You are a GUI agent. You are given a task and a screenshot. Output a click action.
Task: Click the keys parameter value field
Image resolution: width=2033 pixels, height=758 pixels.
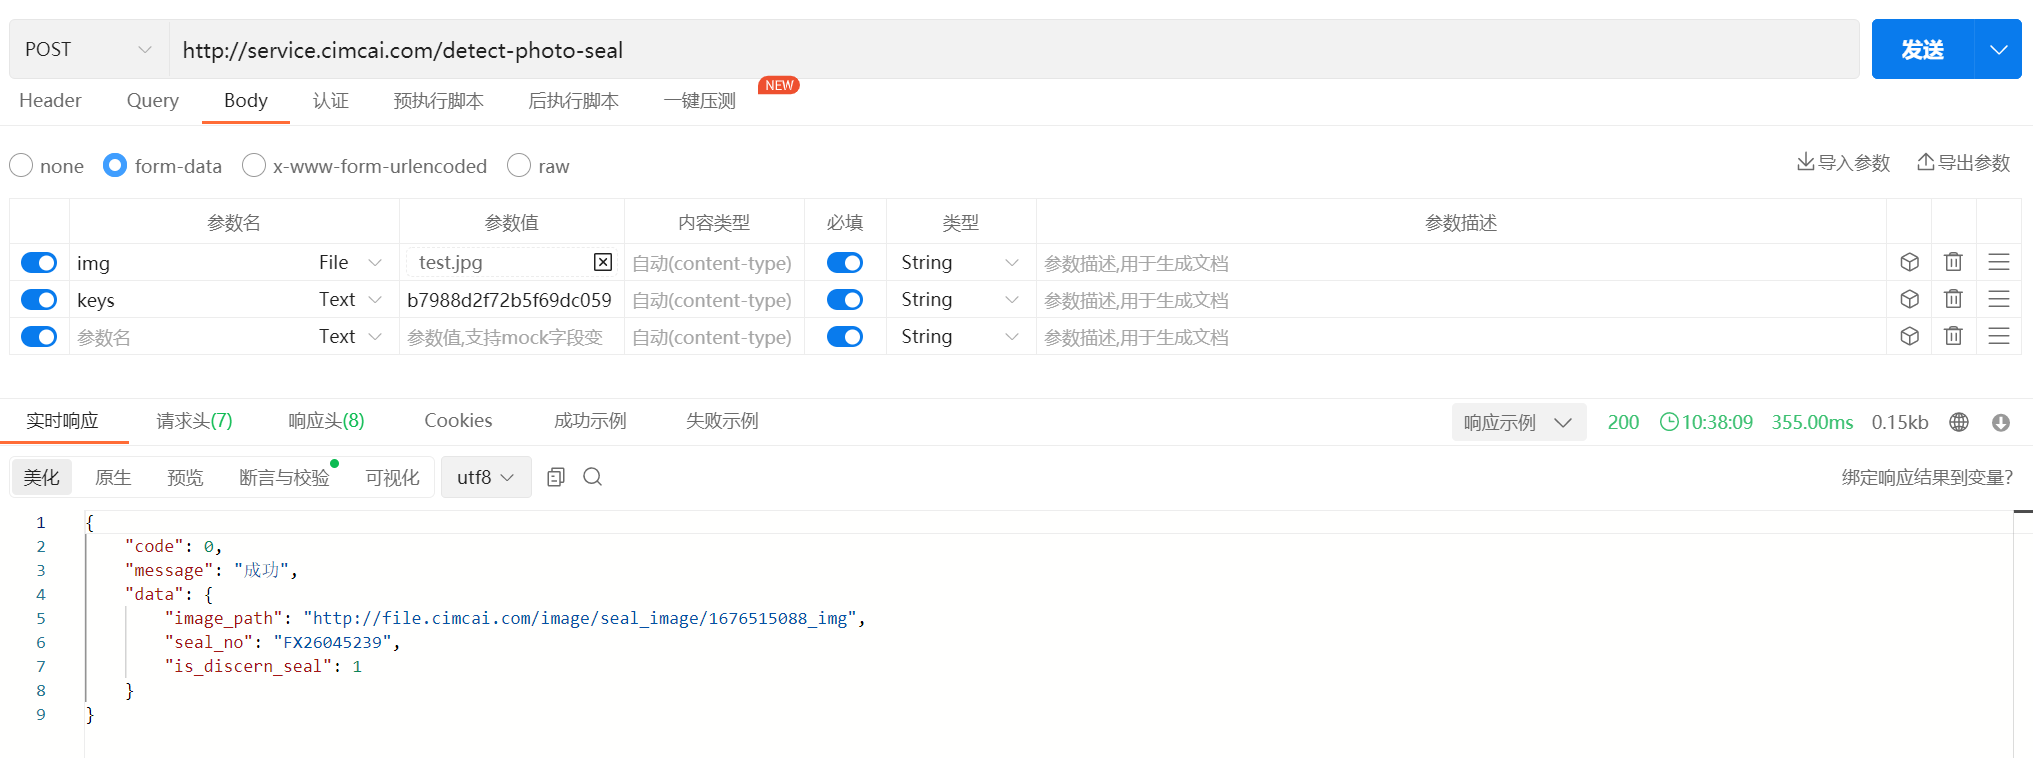pyautogui.click(x=510, y=299)
